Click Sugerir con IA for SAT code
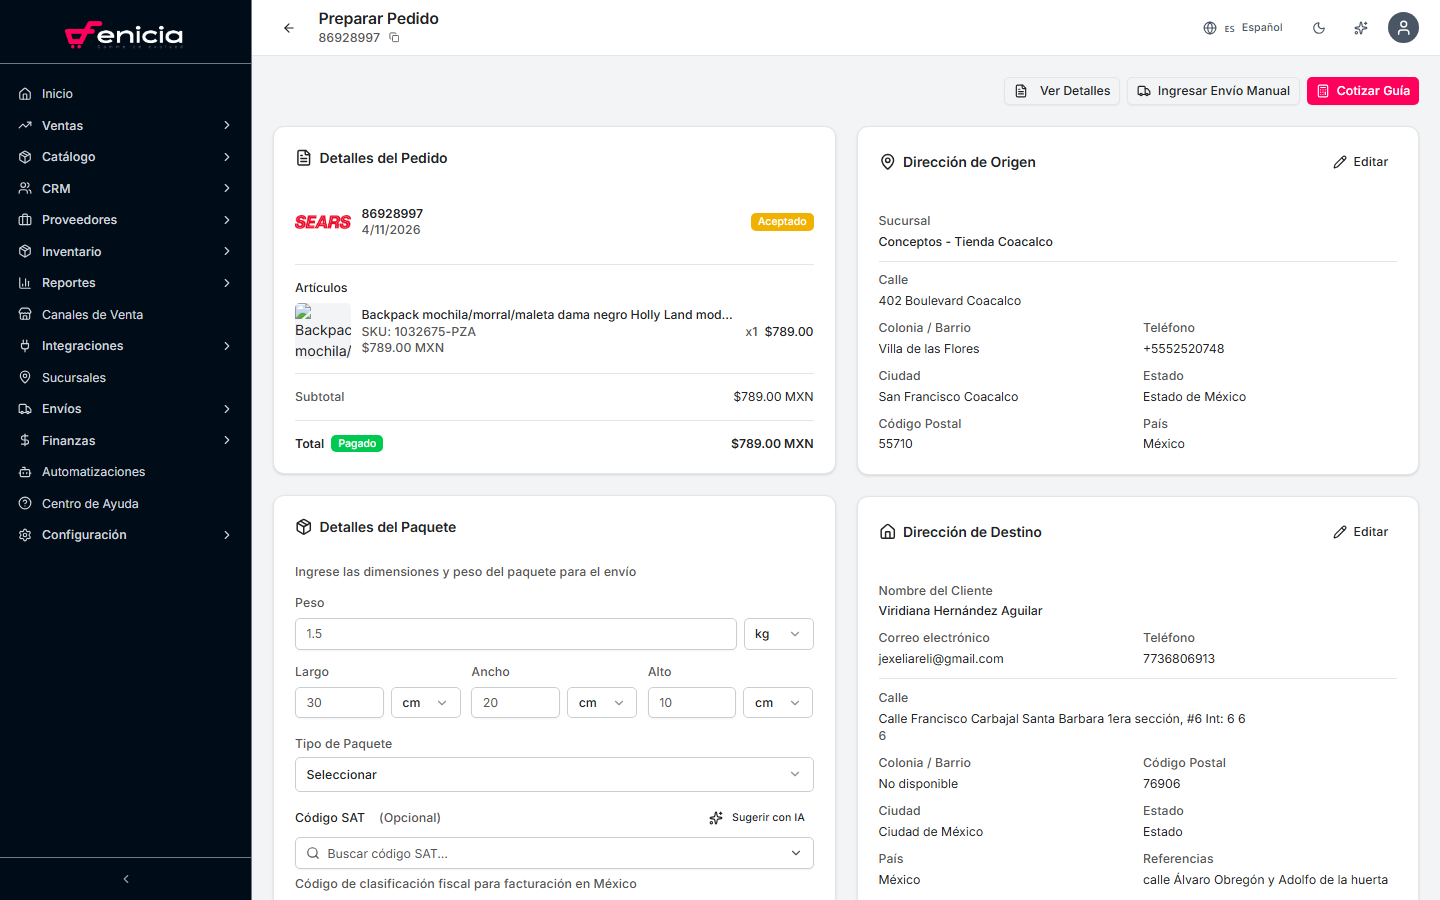1440x900 pixels. pyautogui.click(x=757, y=818)
